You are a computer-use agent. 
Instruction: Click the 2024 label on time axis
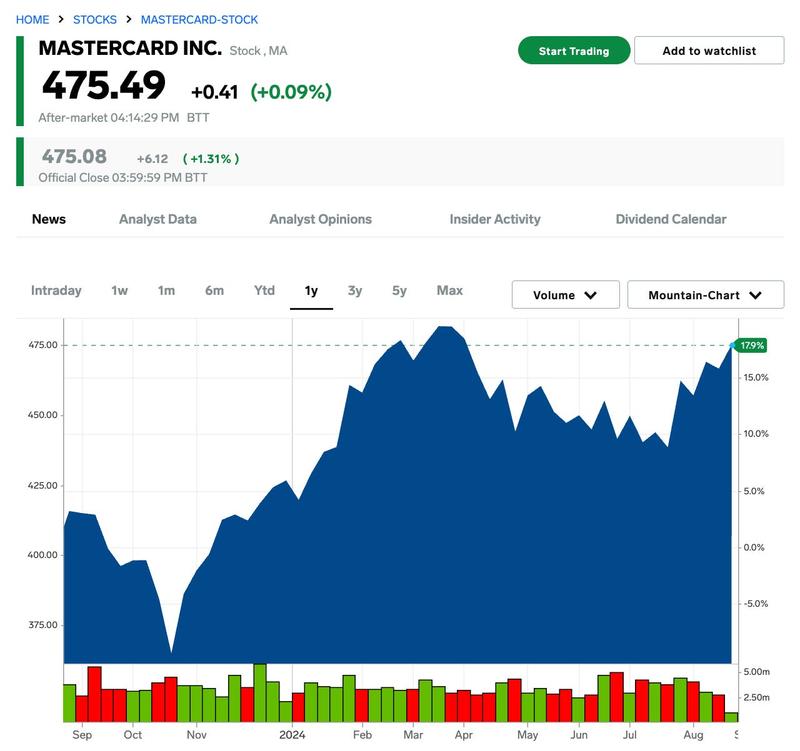click(x=292, y=735)
